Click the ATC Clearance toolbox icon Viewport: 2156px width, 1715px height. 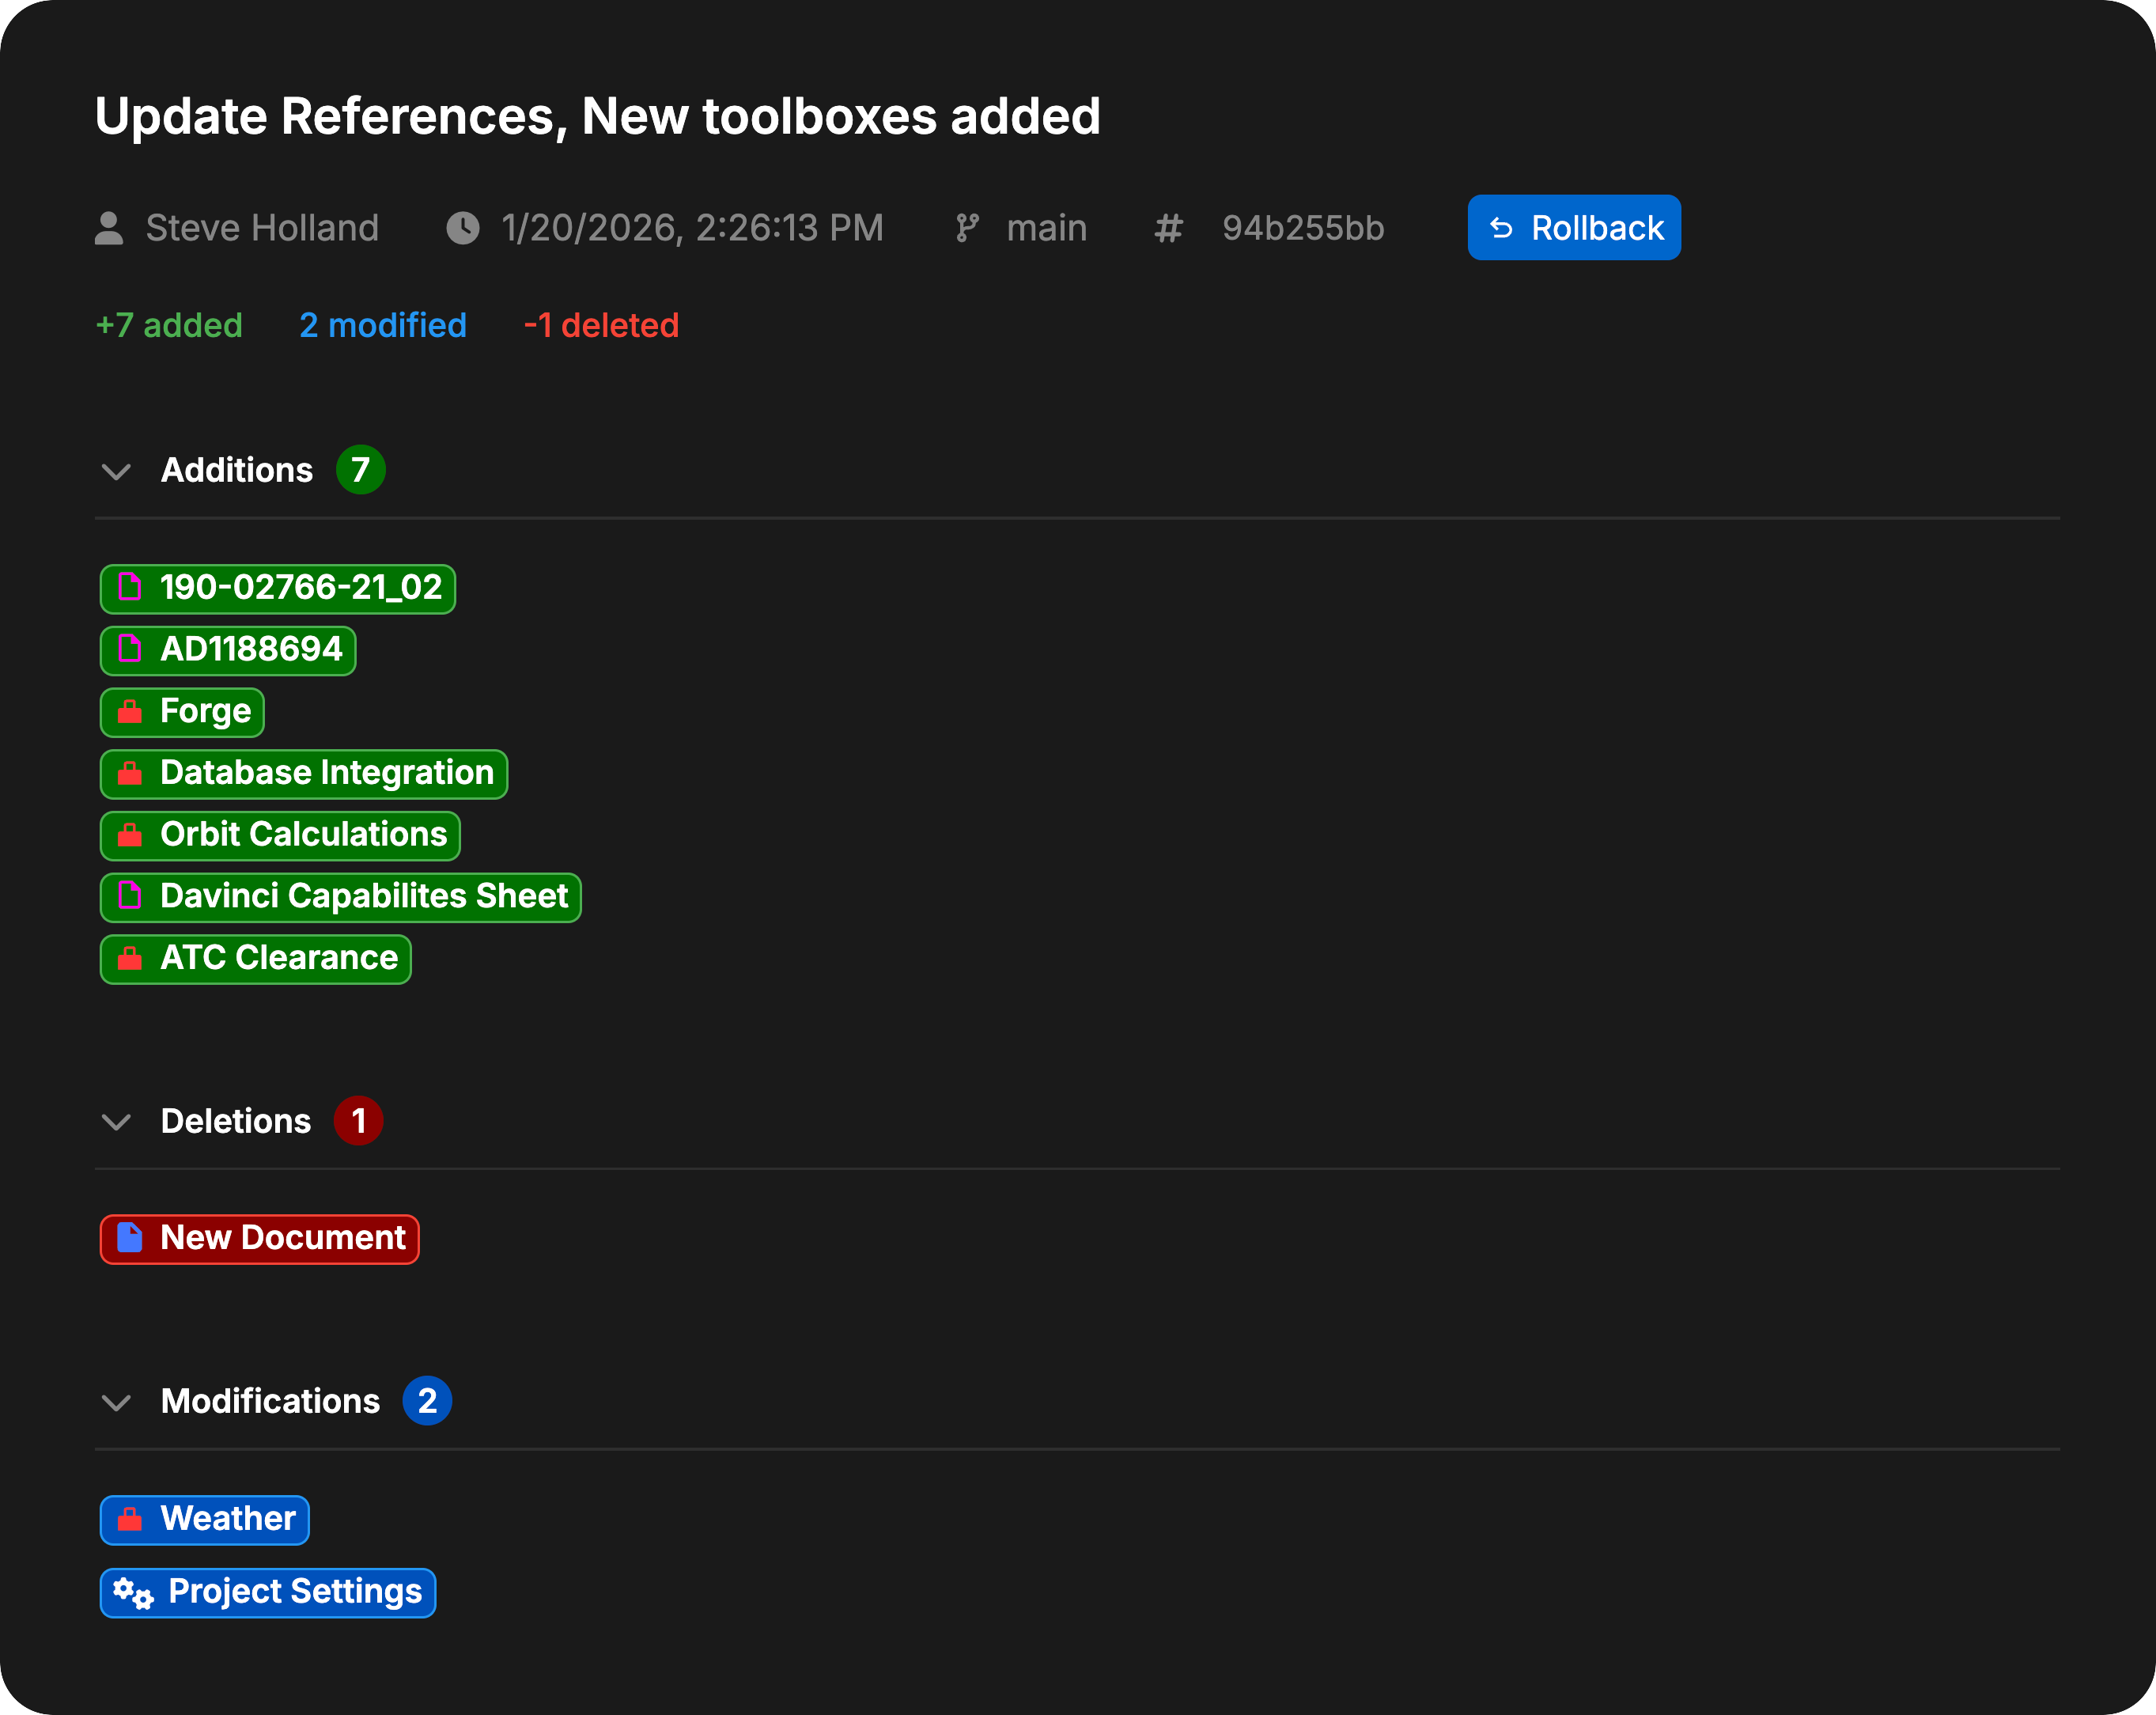[130, 959]
